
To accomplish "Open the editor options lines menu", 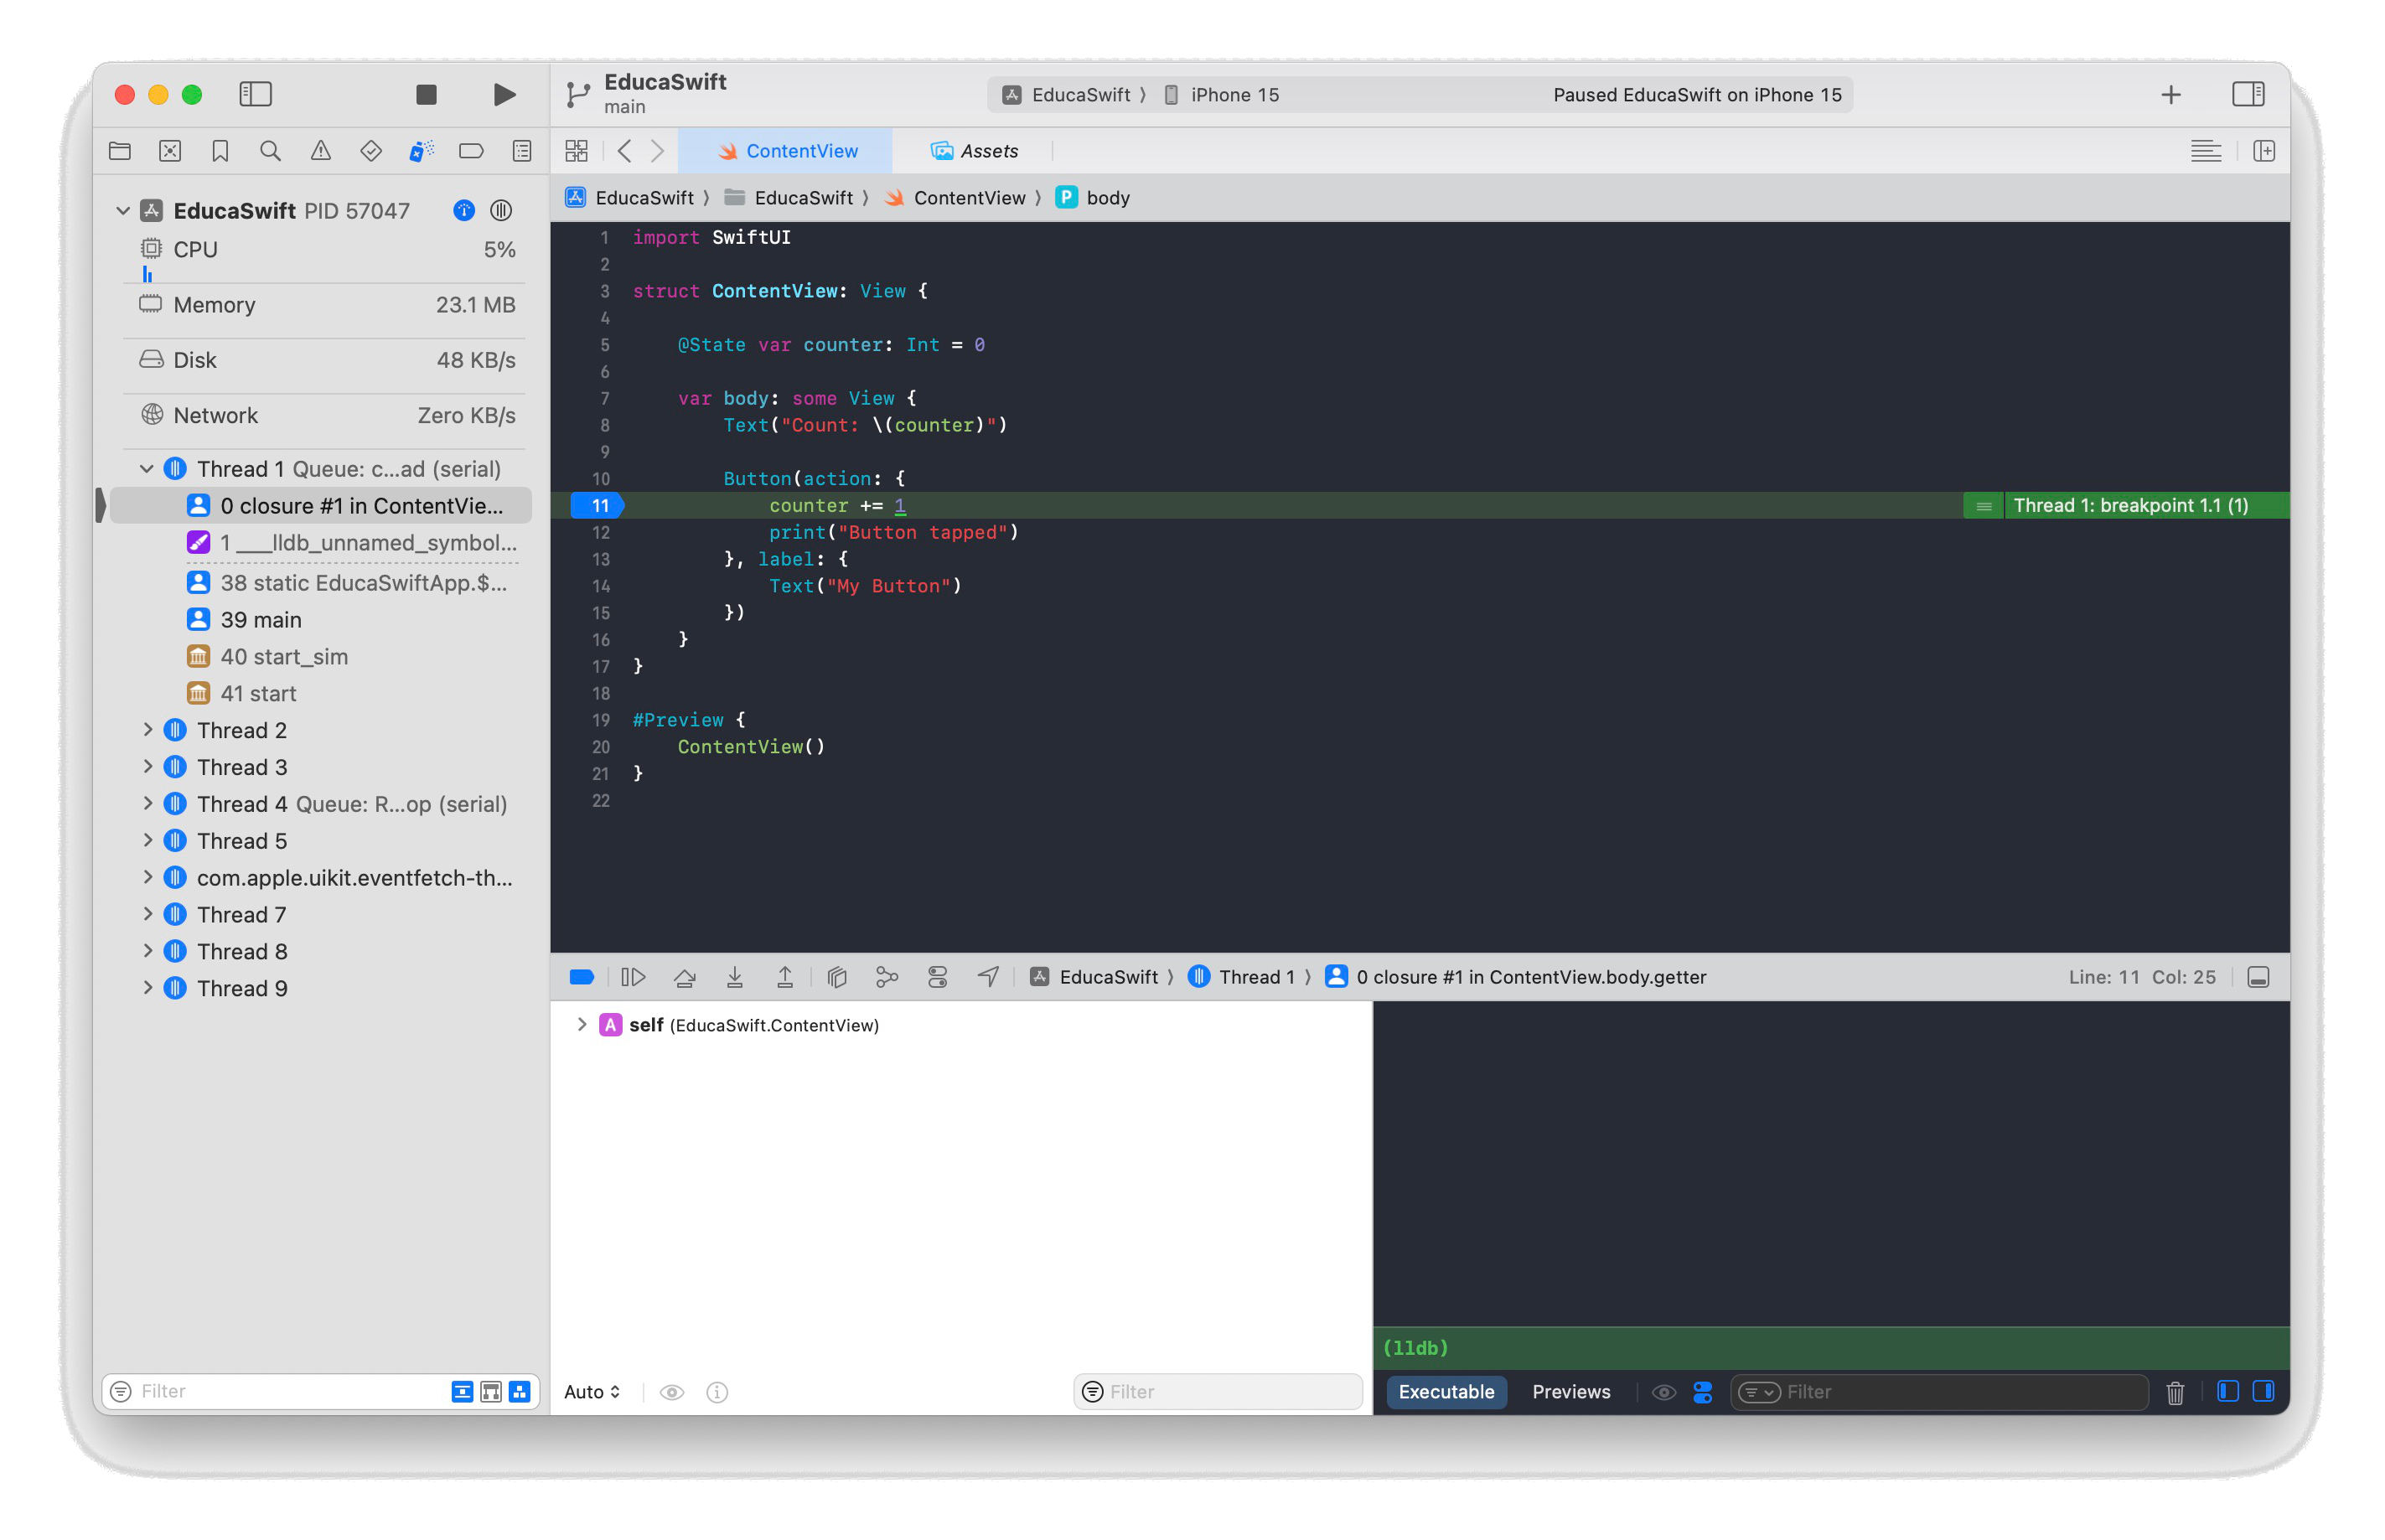I will [x=2205, y=151].
